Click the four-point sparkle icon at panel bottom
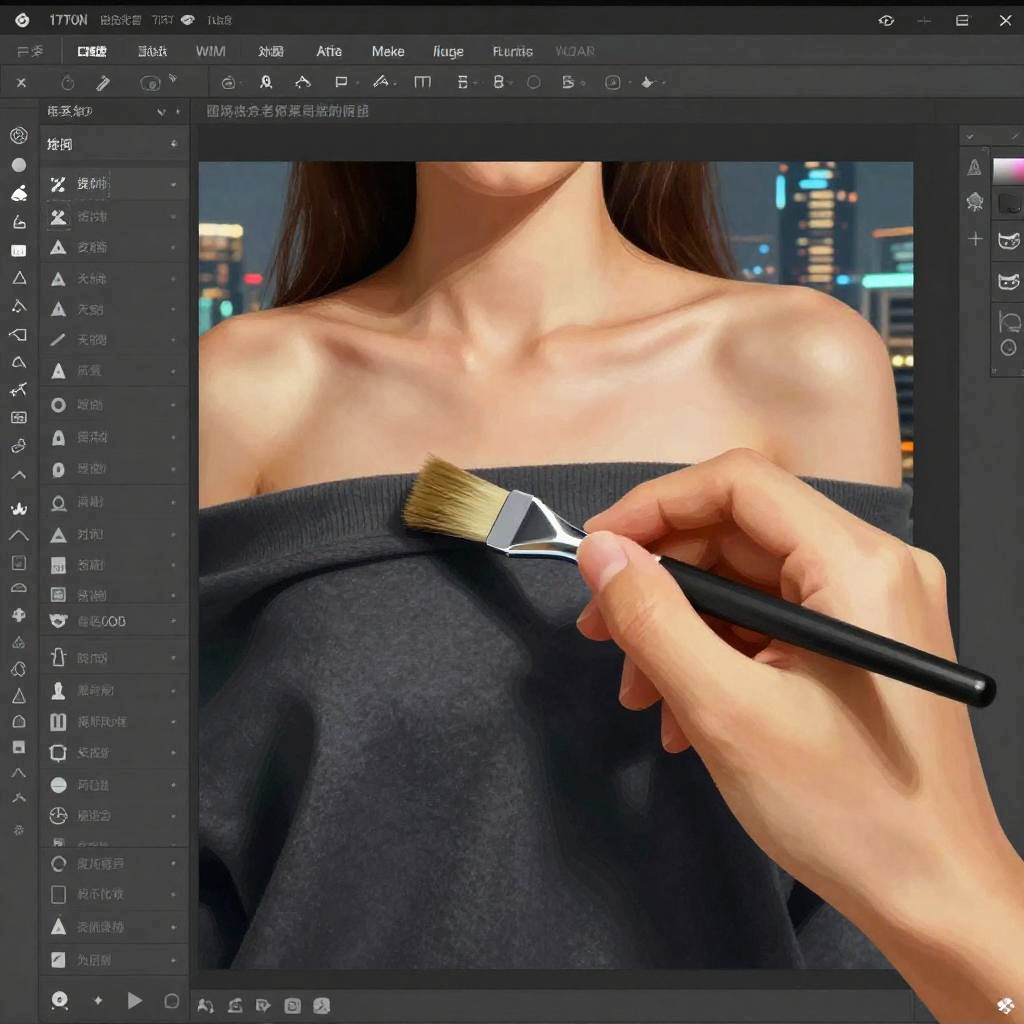The height and width of the screenshot is (1024, 1024). click(98, 1000)
